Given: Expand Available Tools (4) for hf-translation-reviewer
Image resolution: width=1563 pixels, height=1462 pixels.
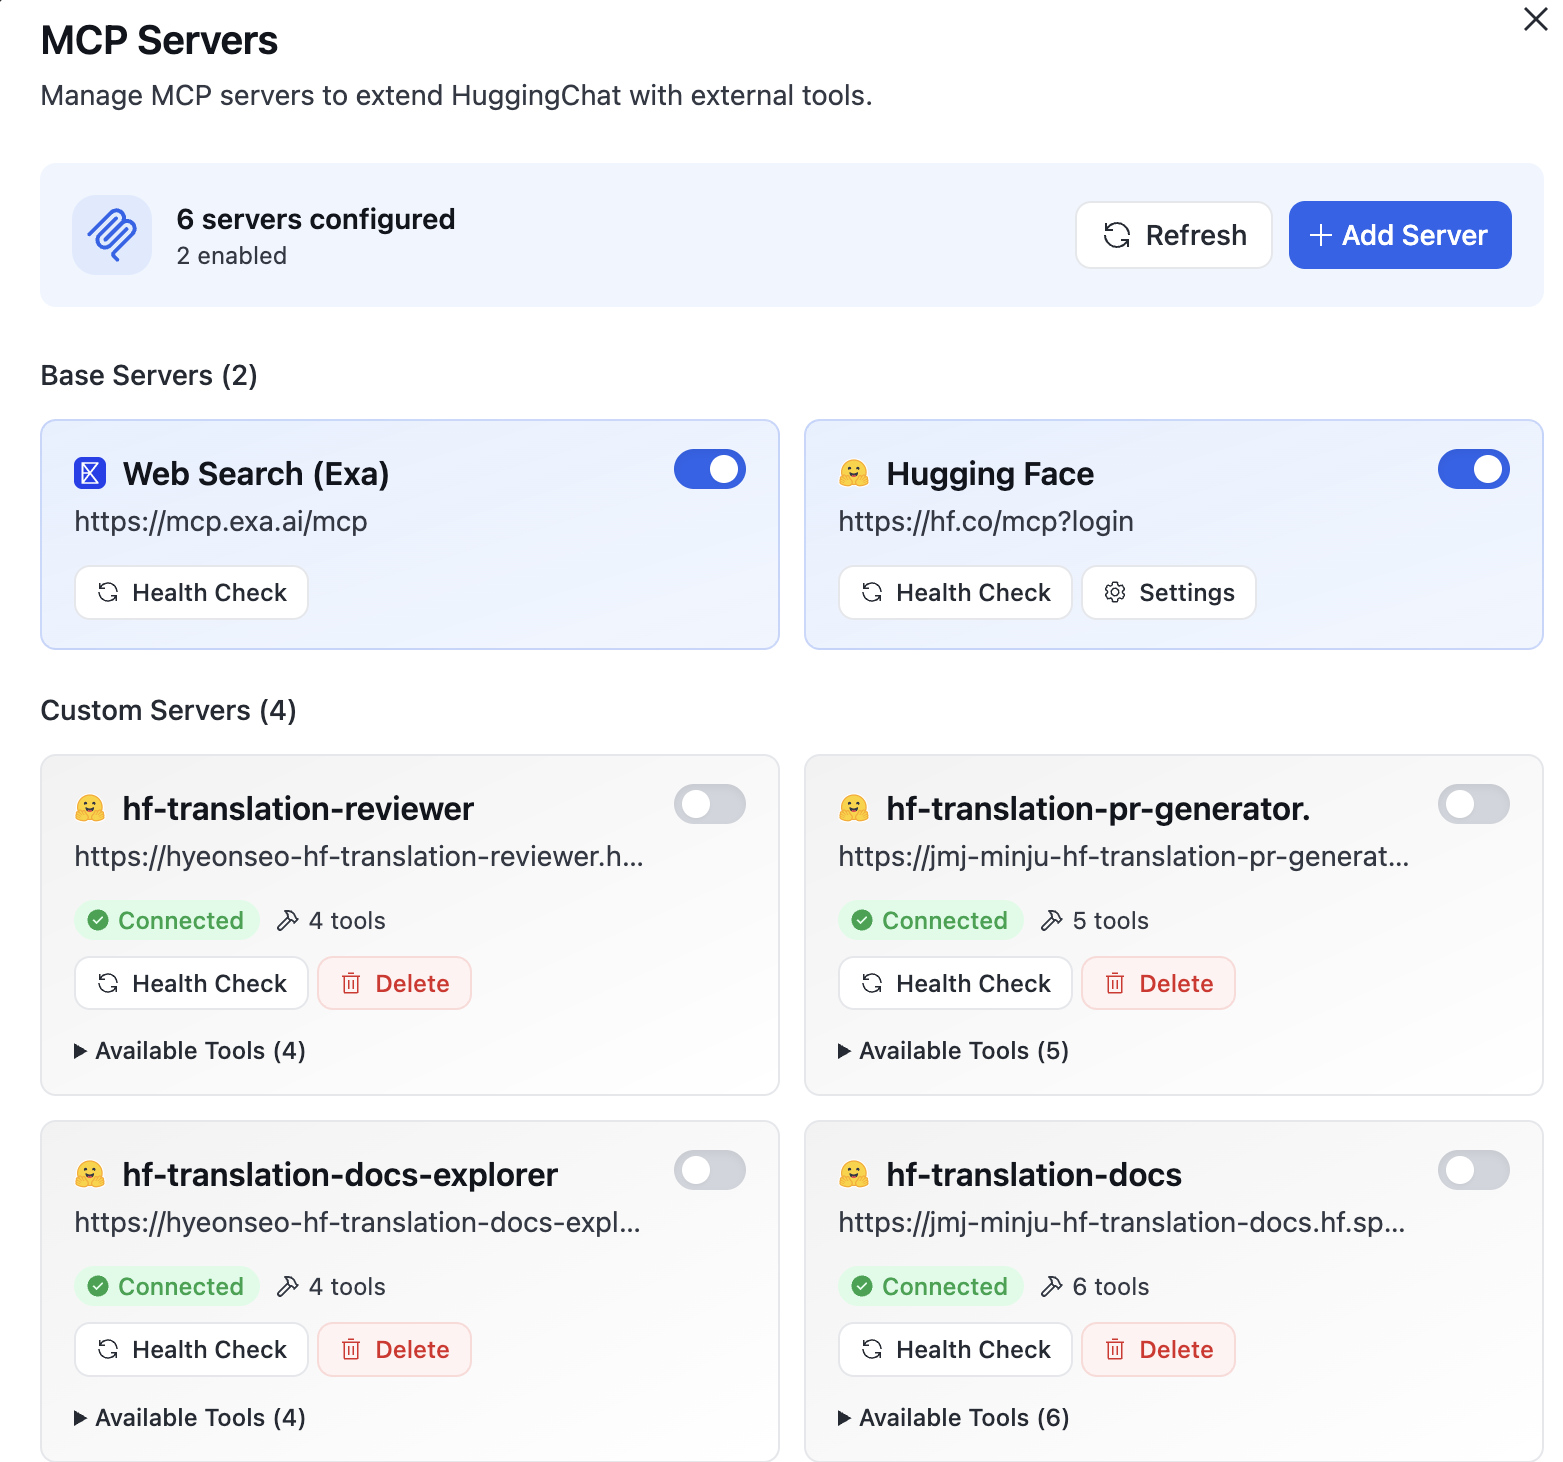Looking at the screenshot, I should pyautogui.click(x=190, y=1051).
